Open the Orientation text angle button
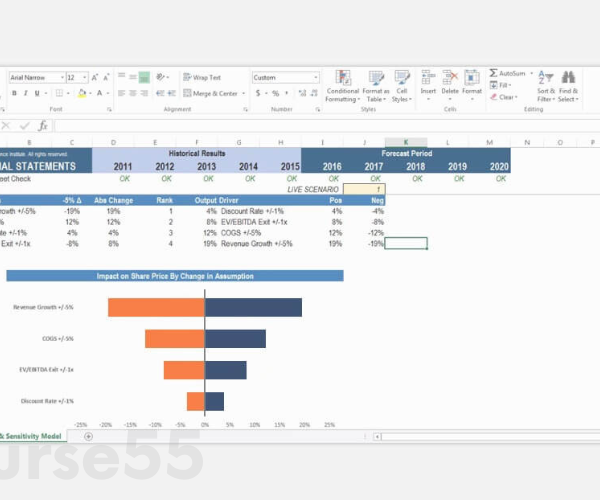600x500 pixels. tap(161, 77)
